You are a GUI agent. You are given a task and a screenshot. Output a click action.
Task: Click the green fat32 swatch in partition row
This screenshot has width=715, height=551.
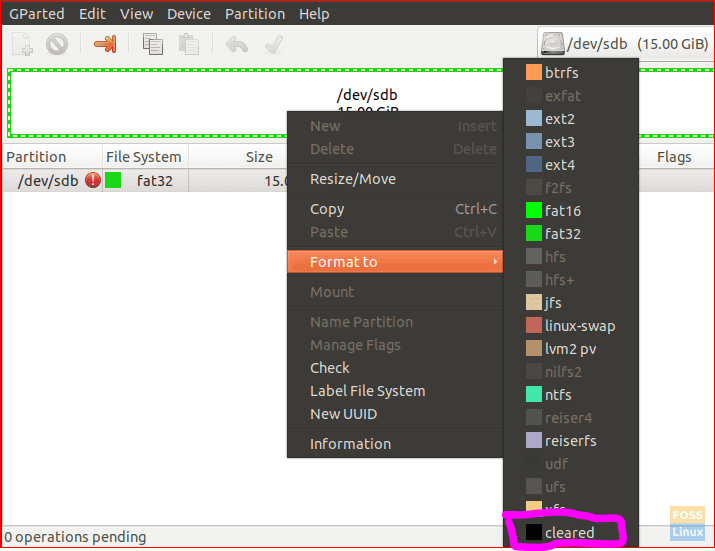click(x=113, y=180)
